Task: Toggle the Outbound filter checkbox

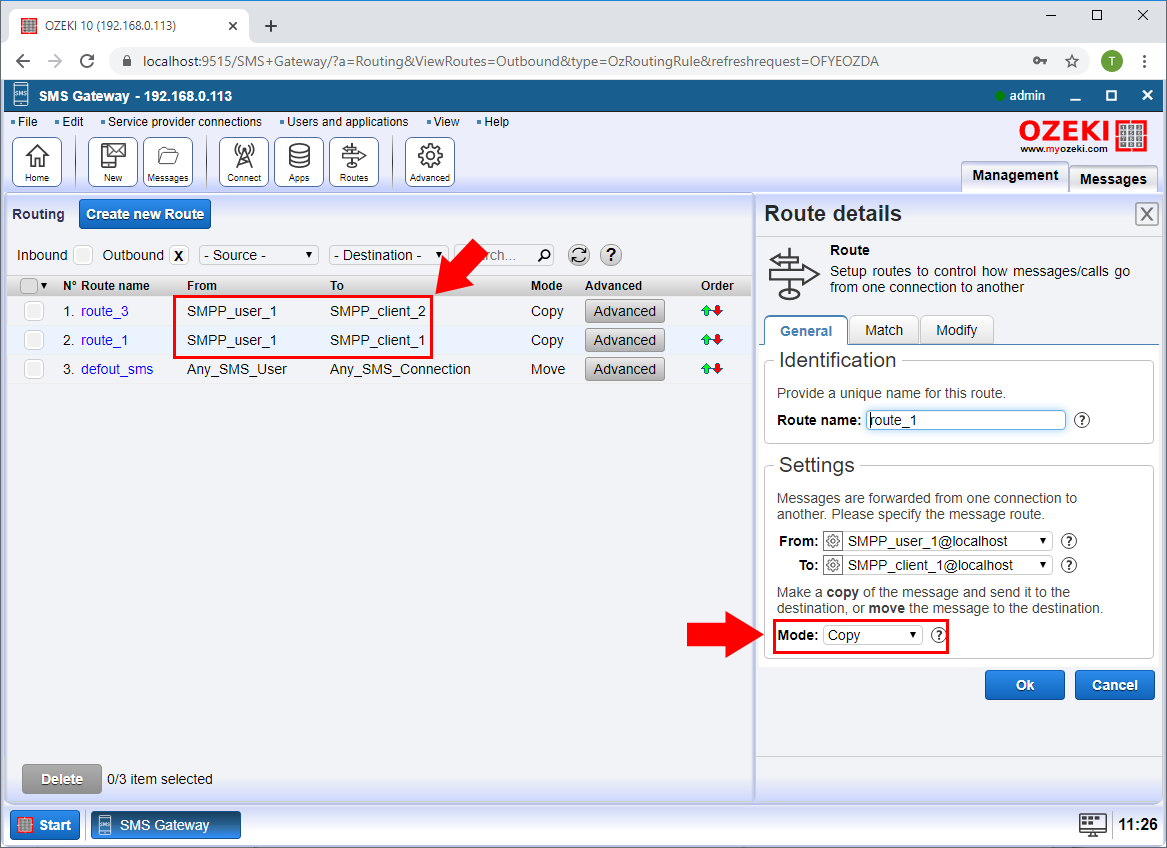Action: click(179, 255)
